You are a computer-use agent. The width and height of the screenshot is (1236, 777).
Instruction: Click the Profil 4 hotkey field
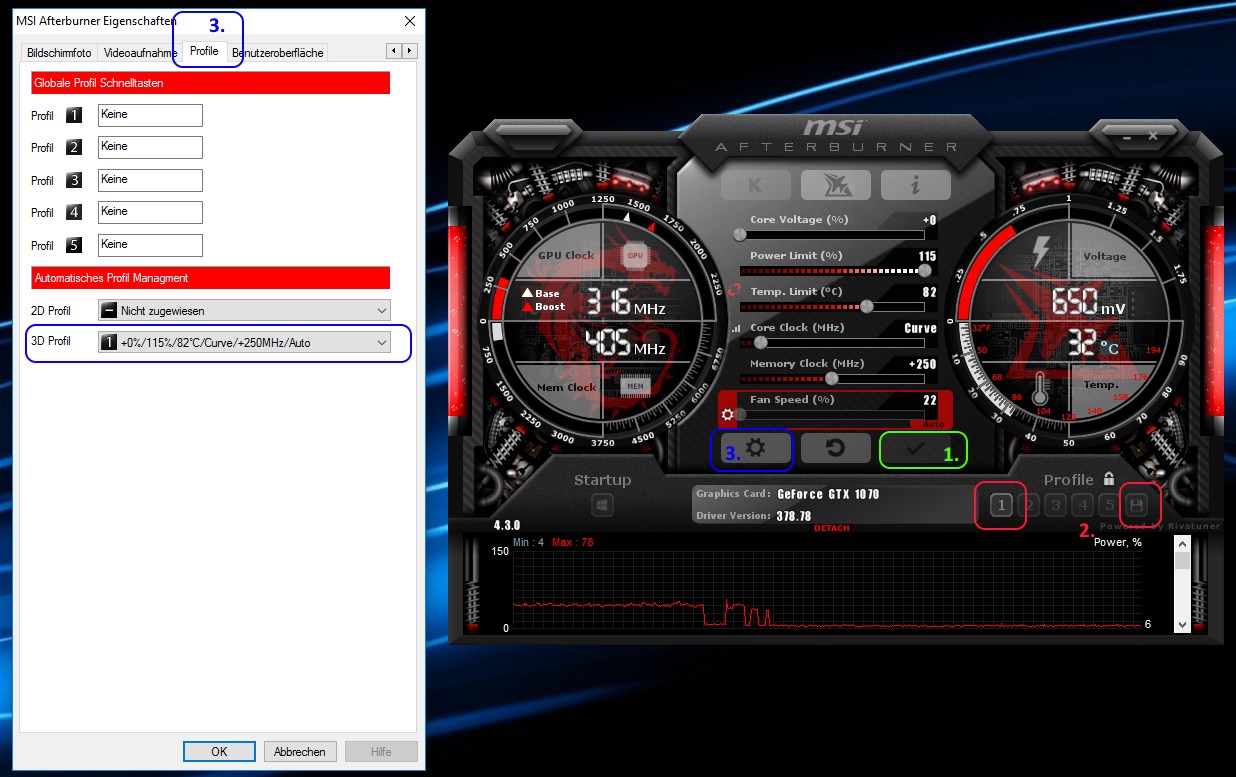(x=150, y=212)
